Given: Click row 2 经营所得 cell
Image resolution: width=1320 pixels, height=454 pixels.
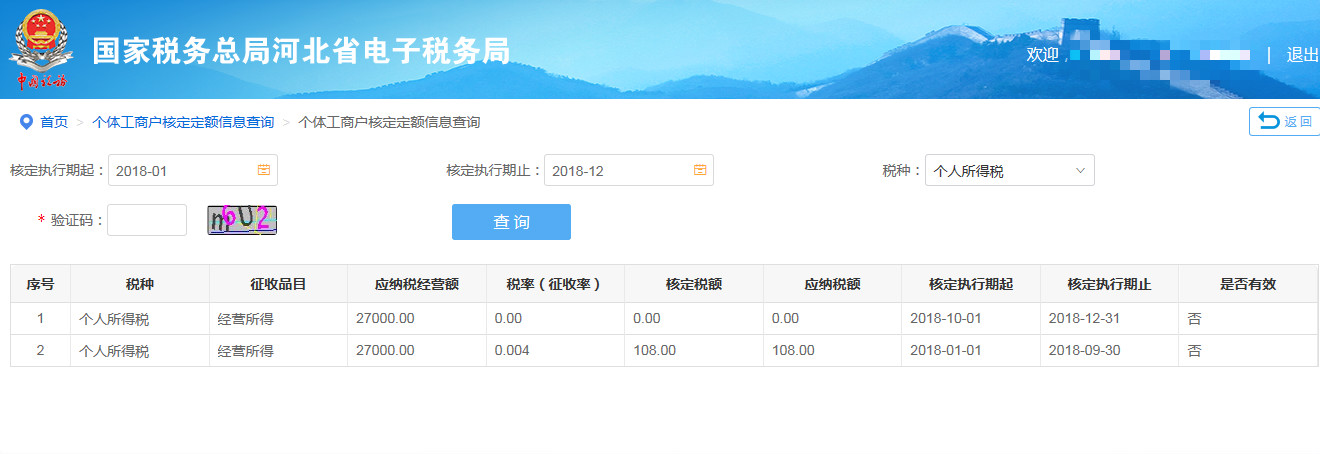Looking at the screenshot, I should pyautogui.click(x=278, y=351).
